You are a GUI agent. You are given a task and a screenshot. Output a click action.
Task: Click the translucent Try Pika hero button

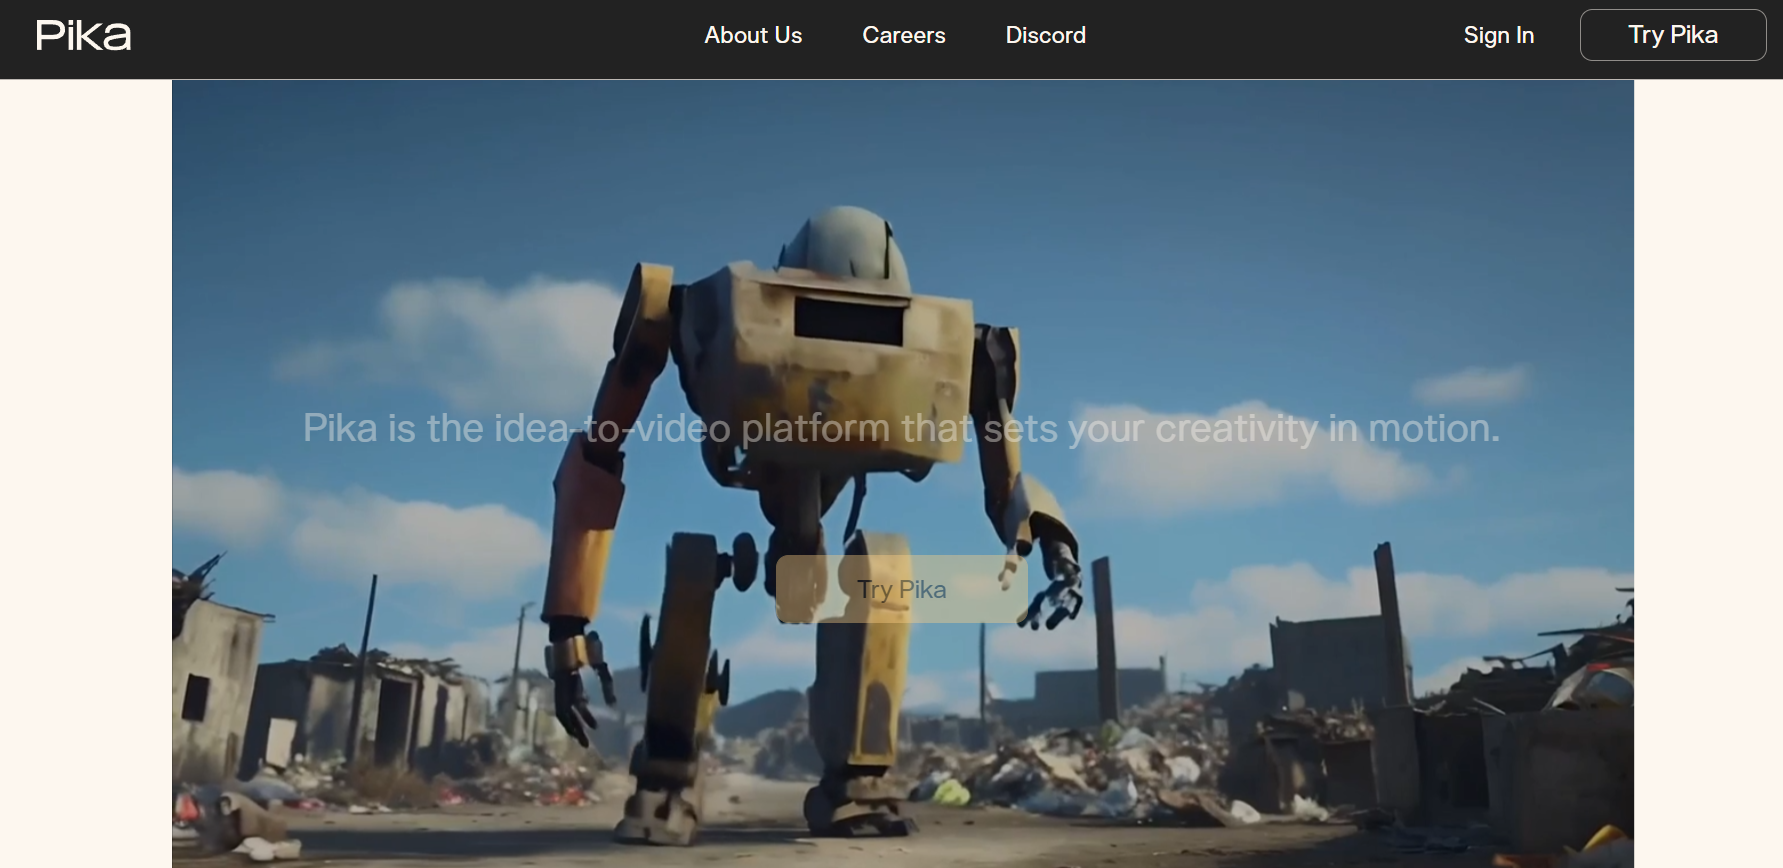(x=901, y=589)
